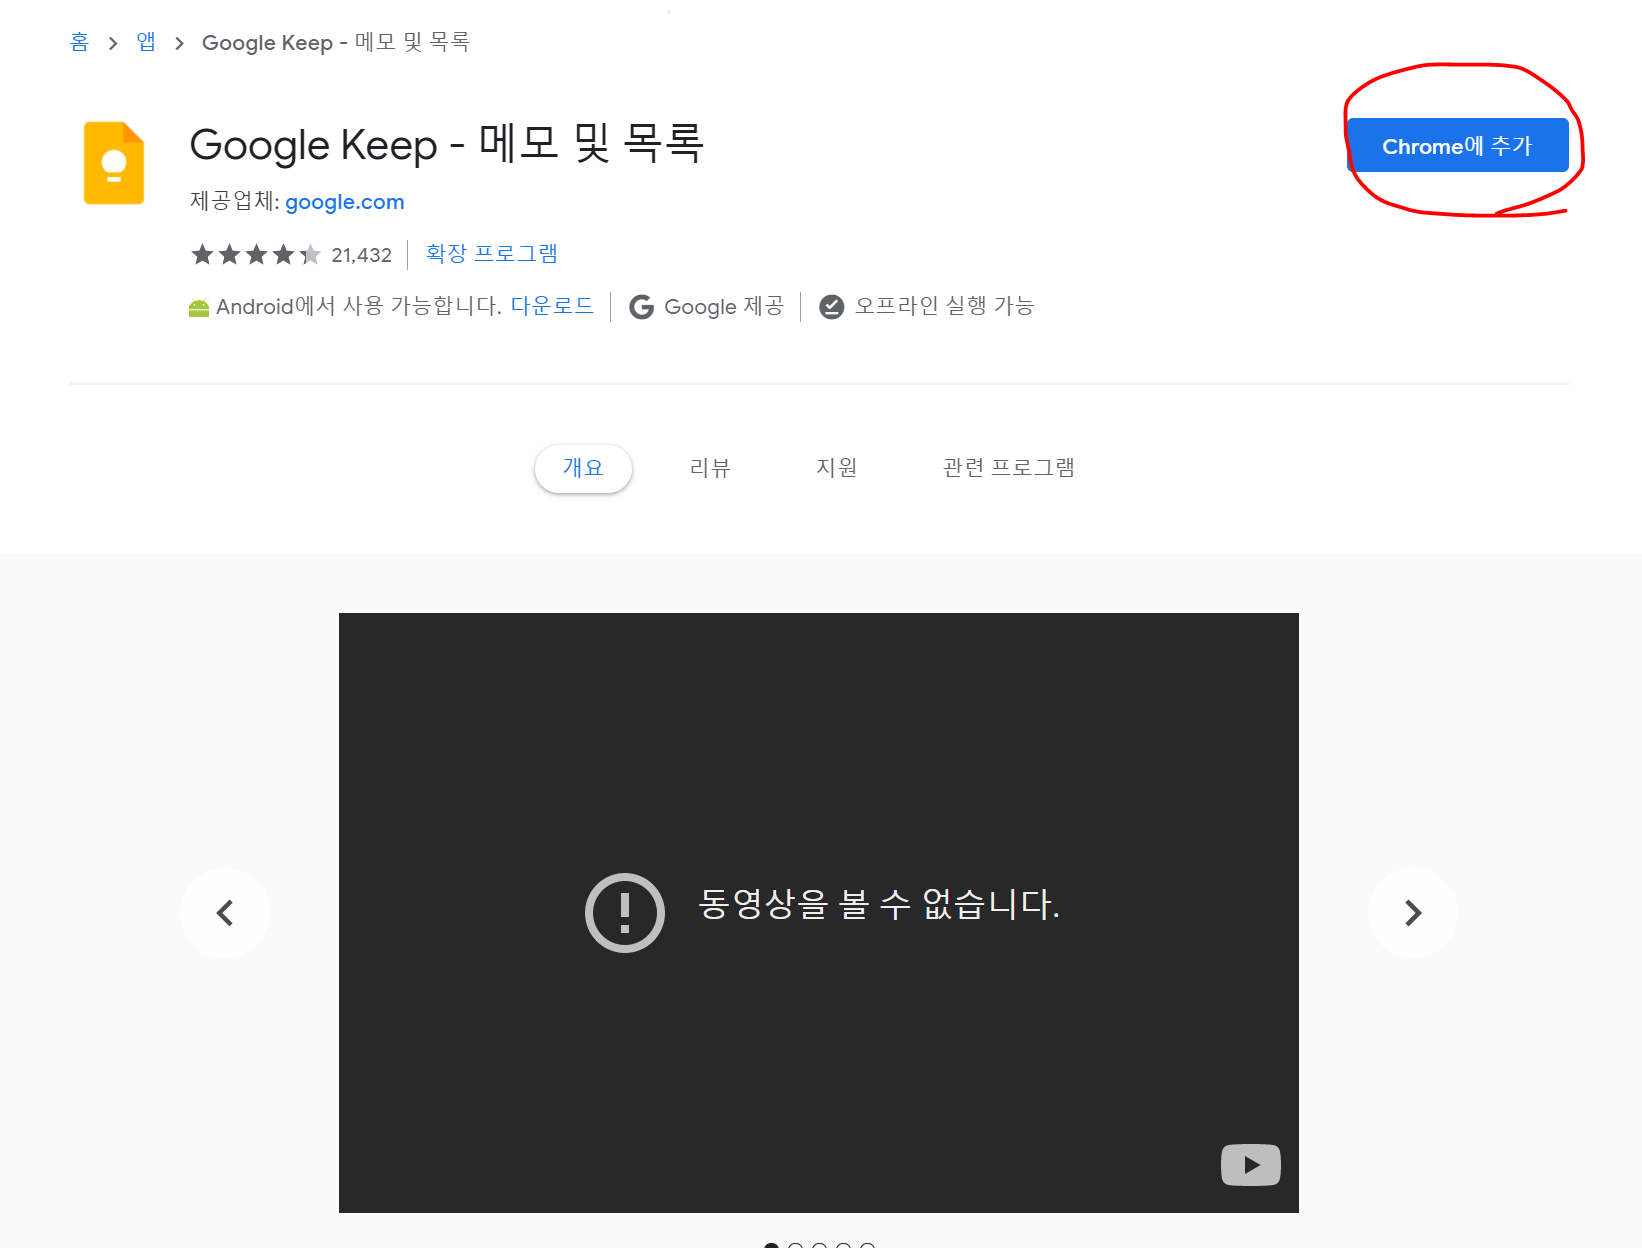Image resolution: width=1642 pixels, height=1248 pixels.
Task: Click the Android robot icon
Action: pyautogui.click(x=199, y=308)
